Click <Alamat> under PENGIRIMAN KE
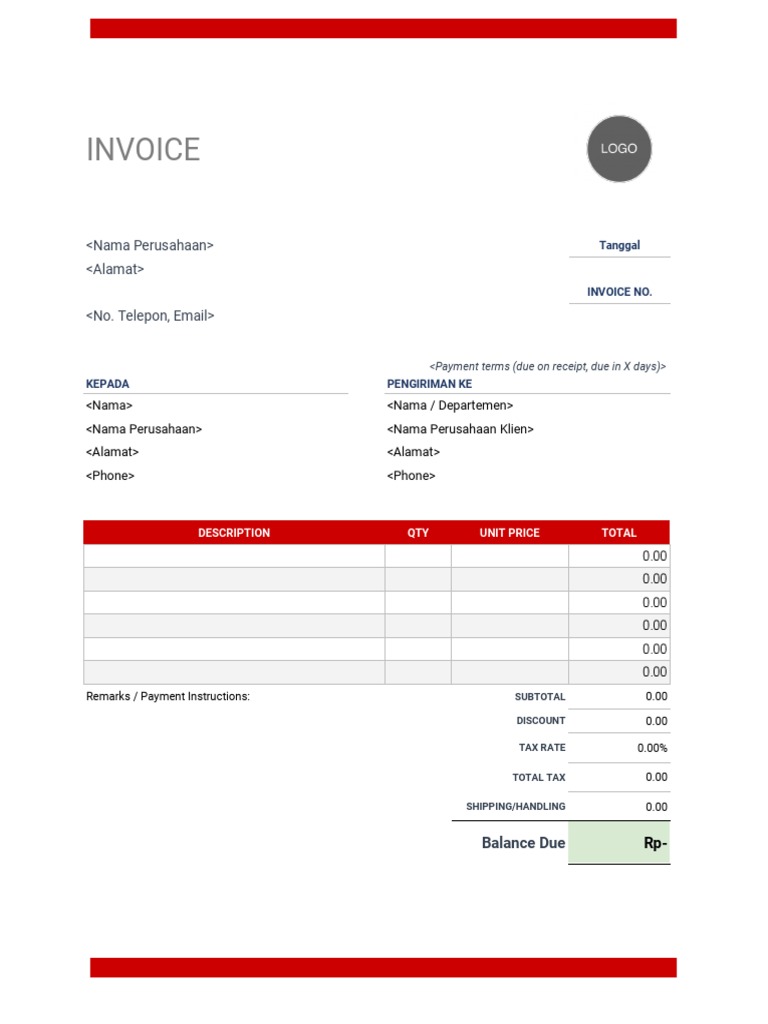This screenshot has width=768, height=1024. (x=413, y=452)
